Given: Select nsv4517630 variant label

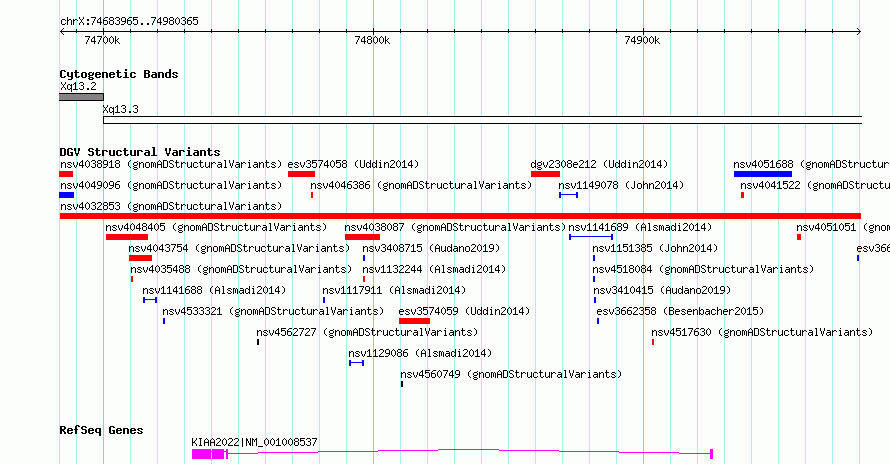Looking at the screenshot, I should [762, 333].
